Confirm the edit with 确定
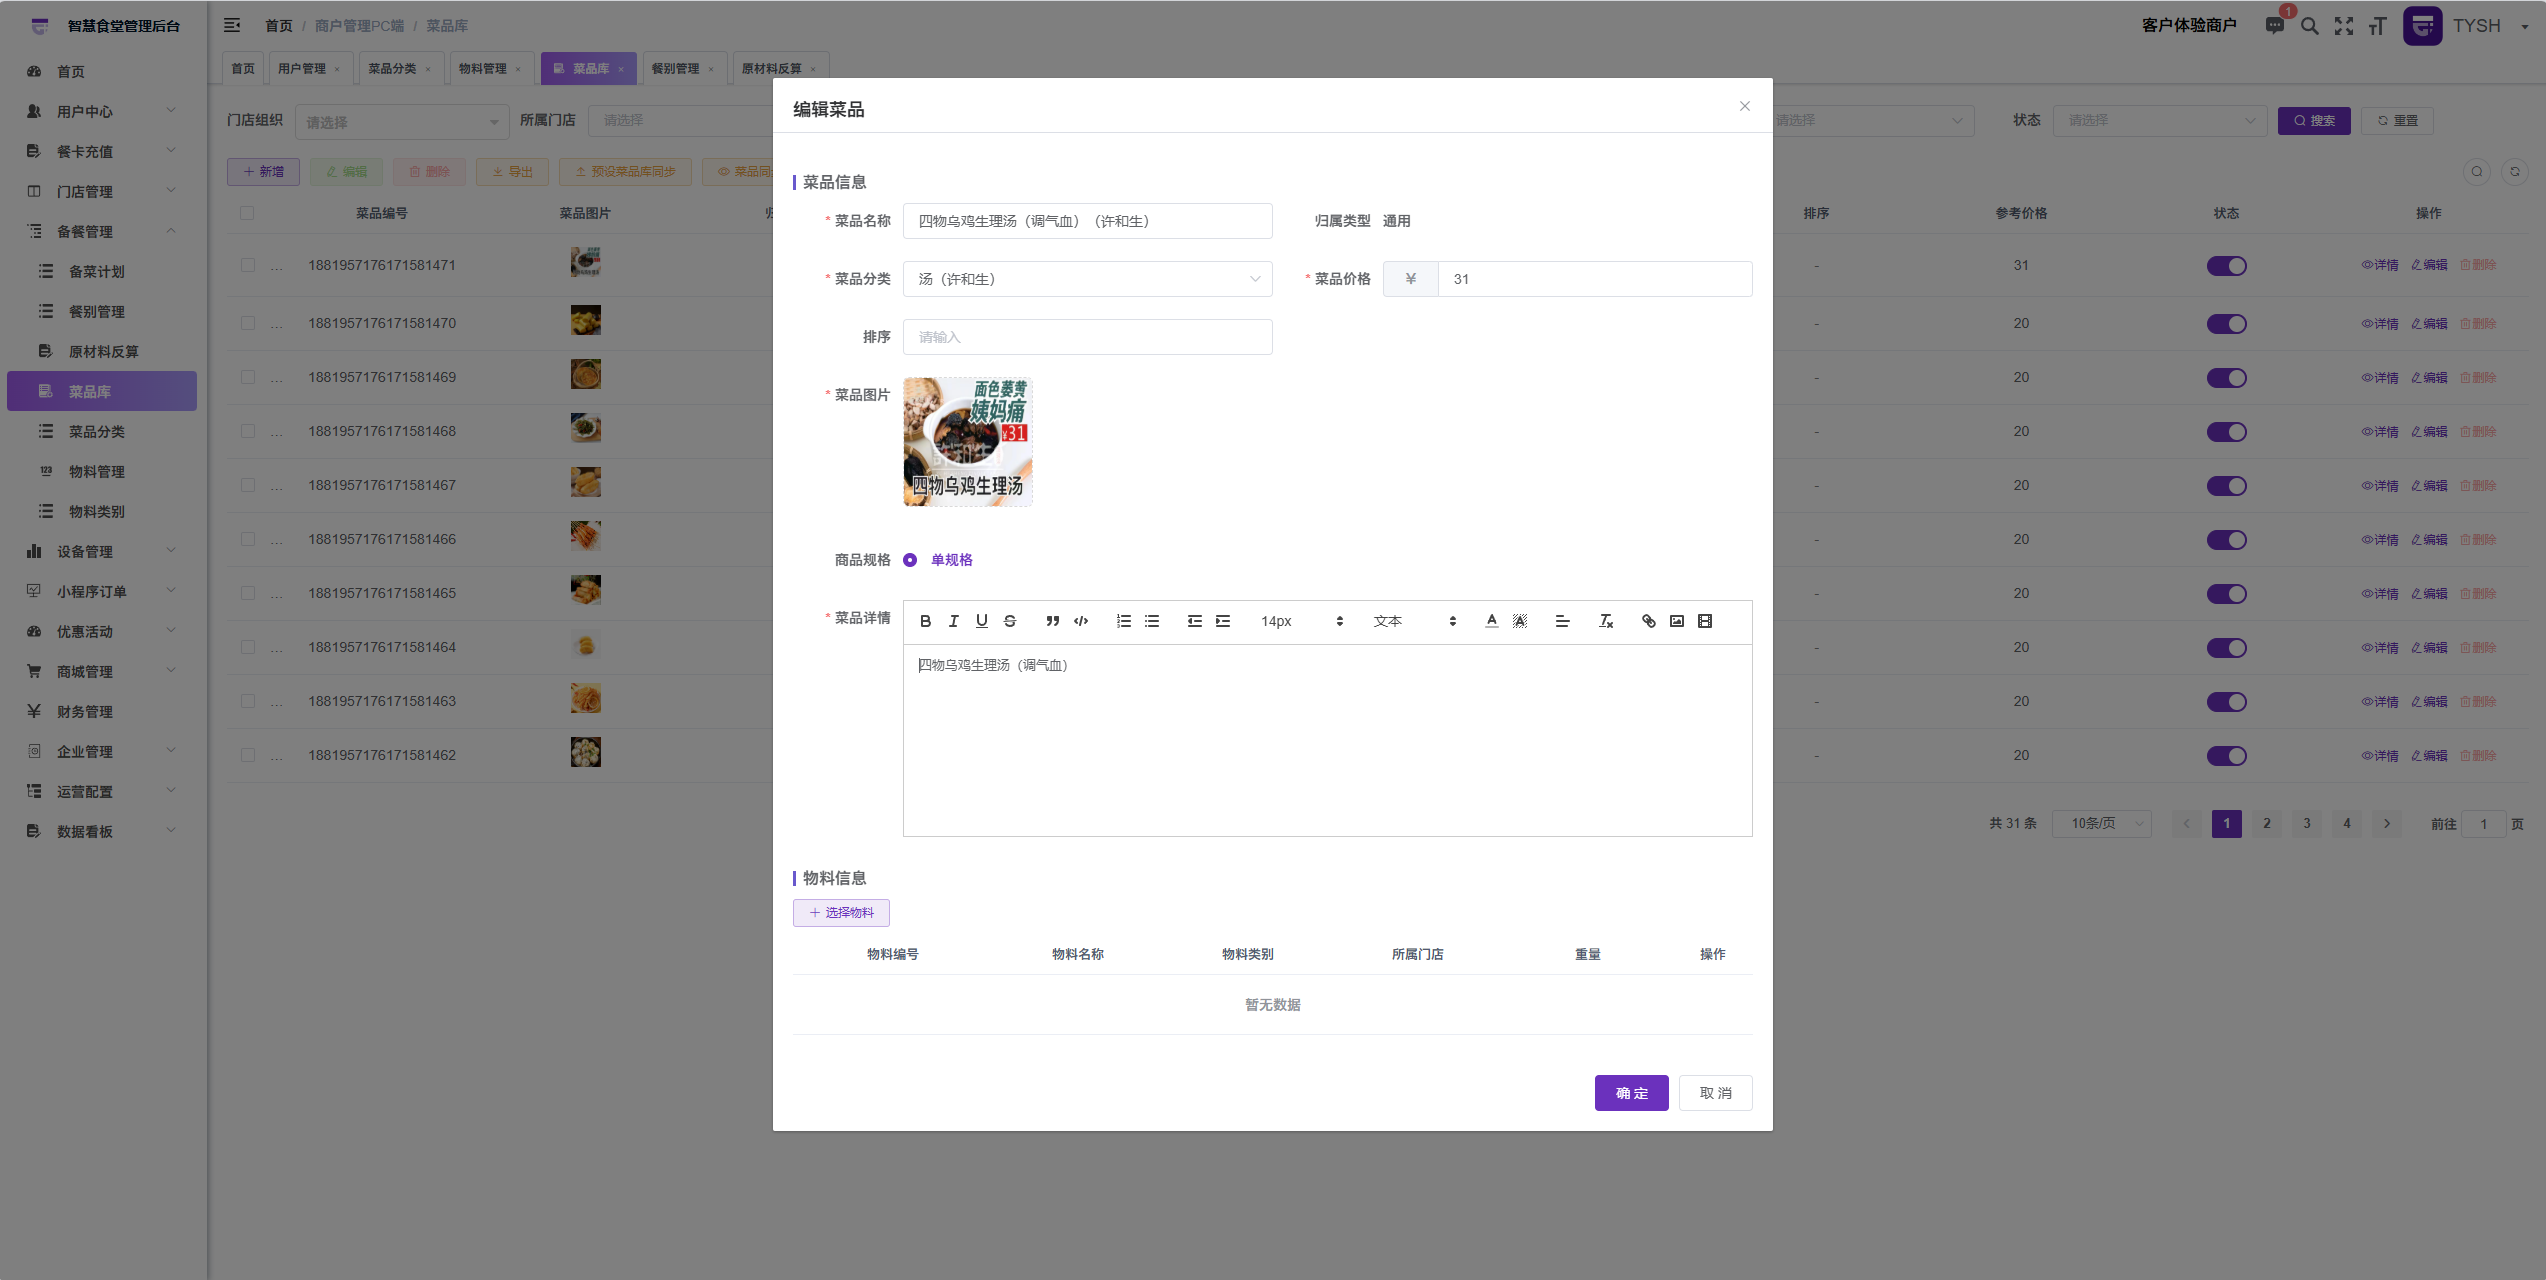The height and width of the screenshot is (1280, 2546). pos(1631,1093)
